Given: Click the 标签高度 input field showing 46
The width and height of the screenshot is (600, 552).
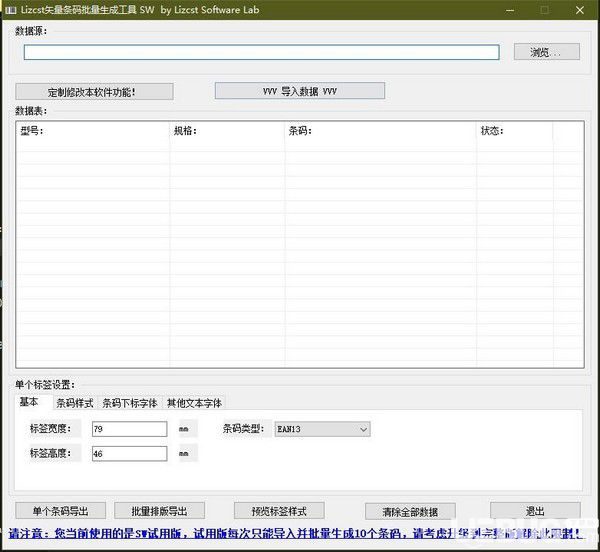Looking at the screenshot, I should click(x=129, y=454).
